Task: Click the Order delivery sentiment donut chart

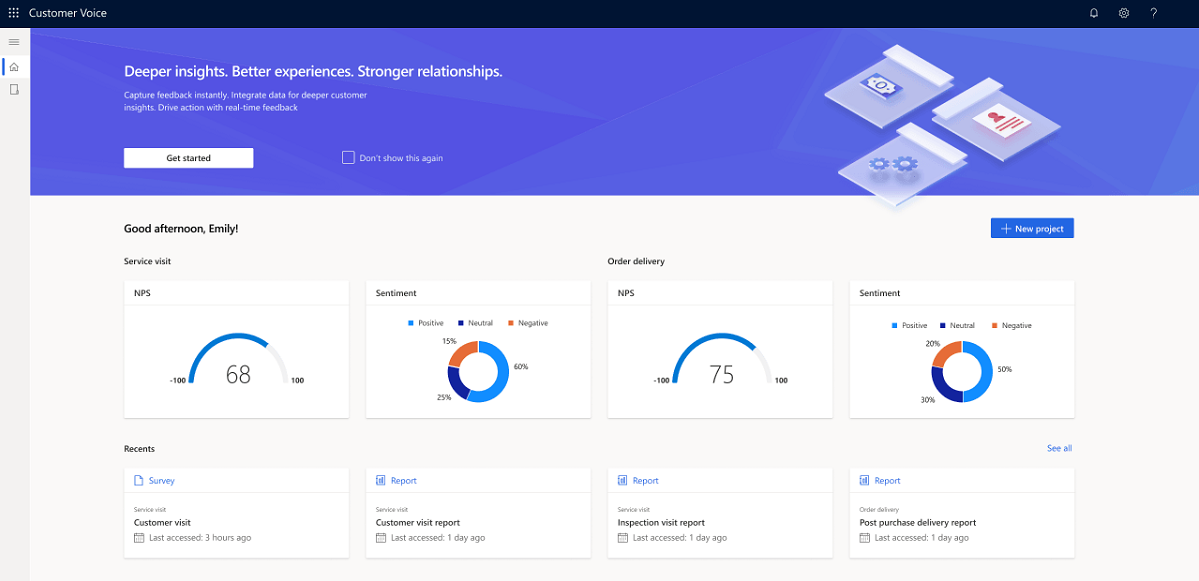Action: tap(962, 372)
